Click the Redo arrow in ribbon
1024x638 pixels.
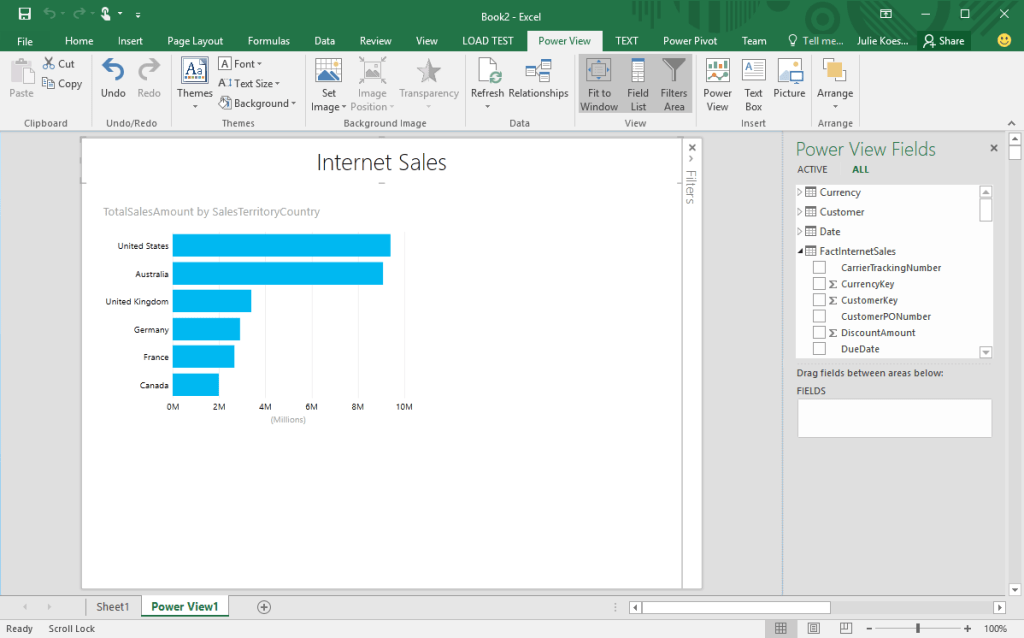coord(149,71)
